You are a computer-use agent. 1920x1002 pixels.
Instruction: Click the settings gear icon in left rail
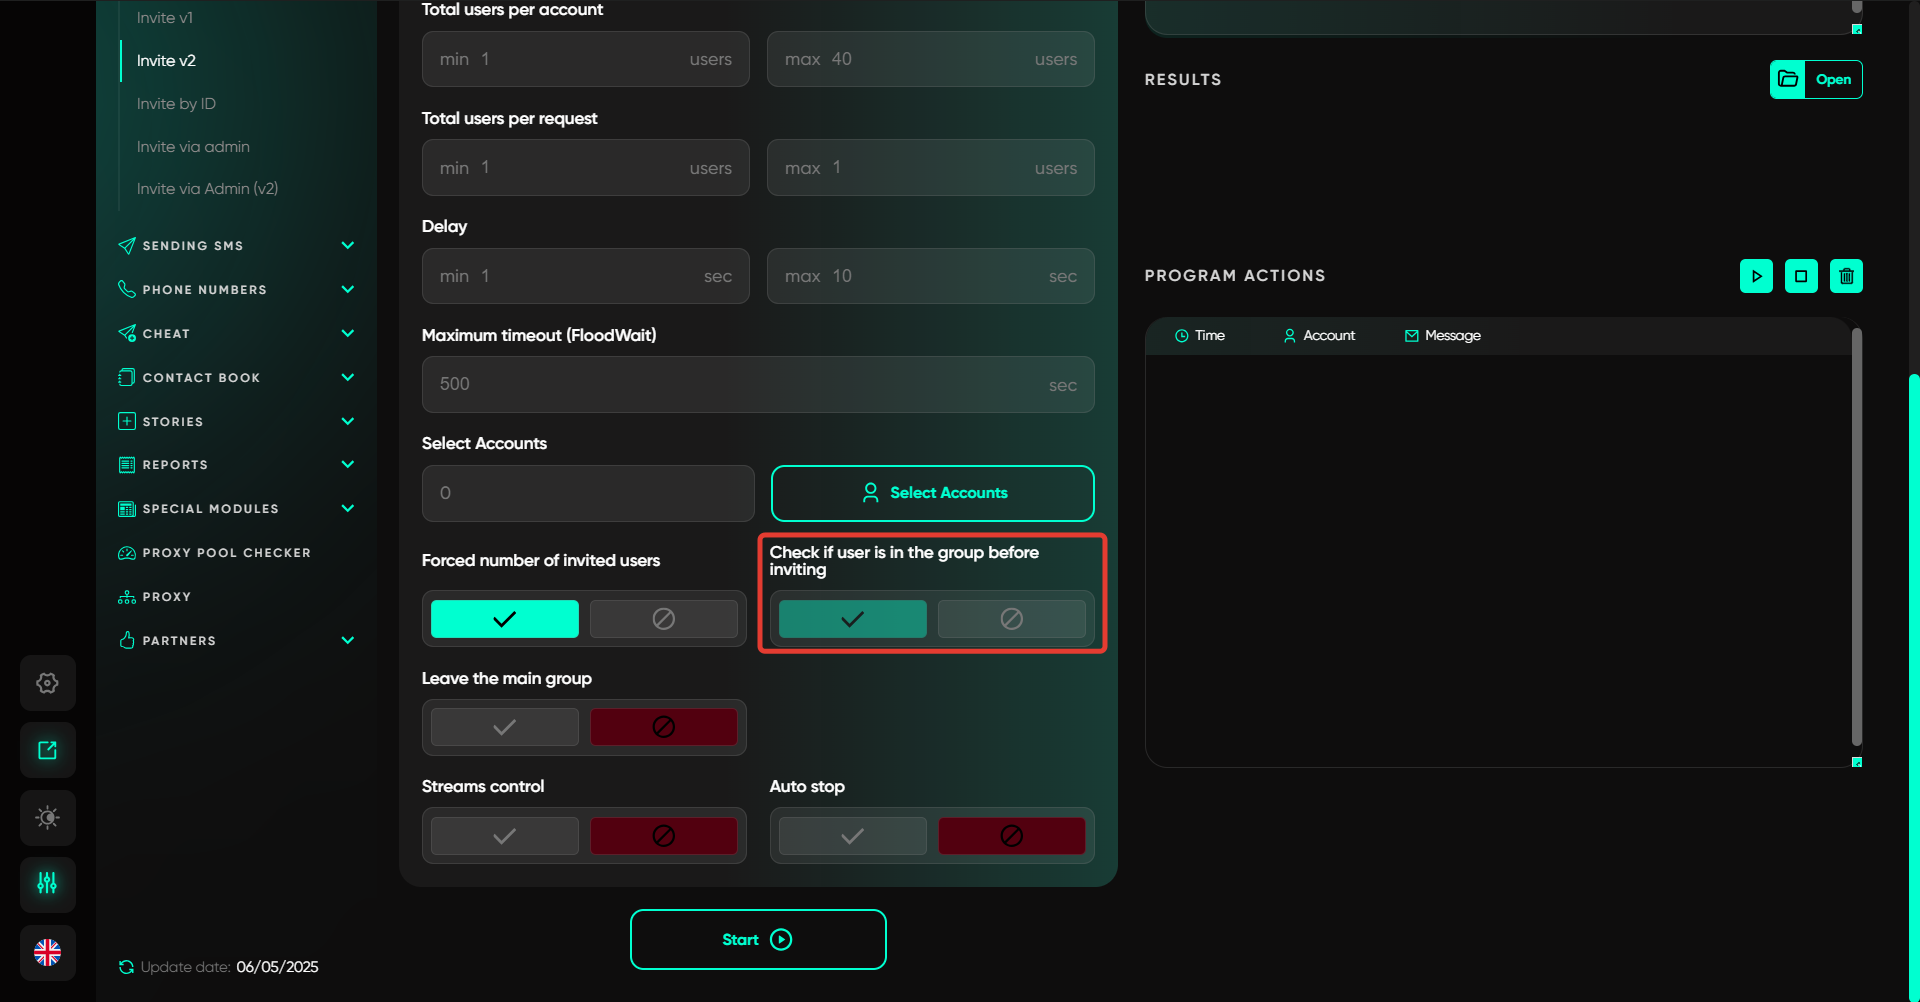click(47, 683)
